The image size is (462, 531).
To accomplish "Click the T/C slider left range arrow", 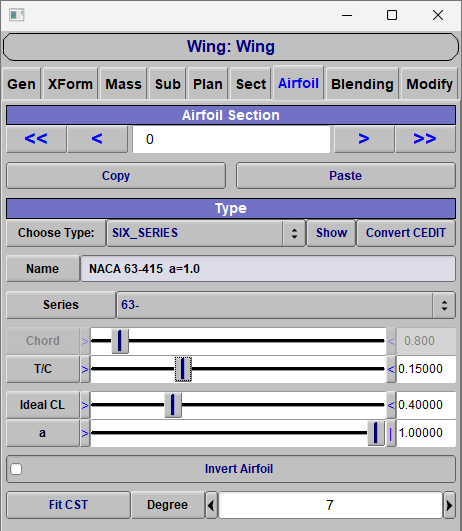I will (x=85, y=369).
